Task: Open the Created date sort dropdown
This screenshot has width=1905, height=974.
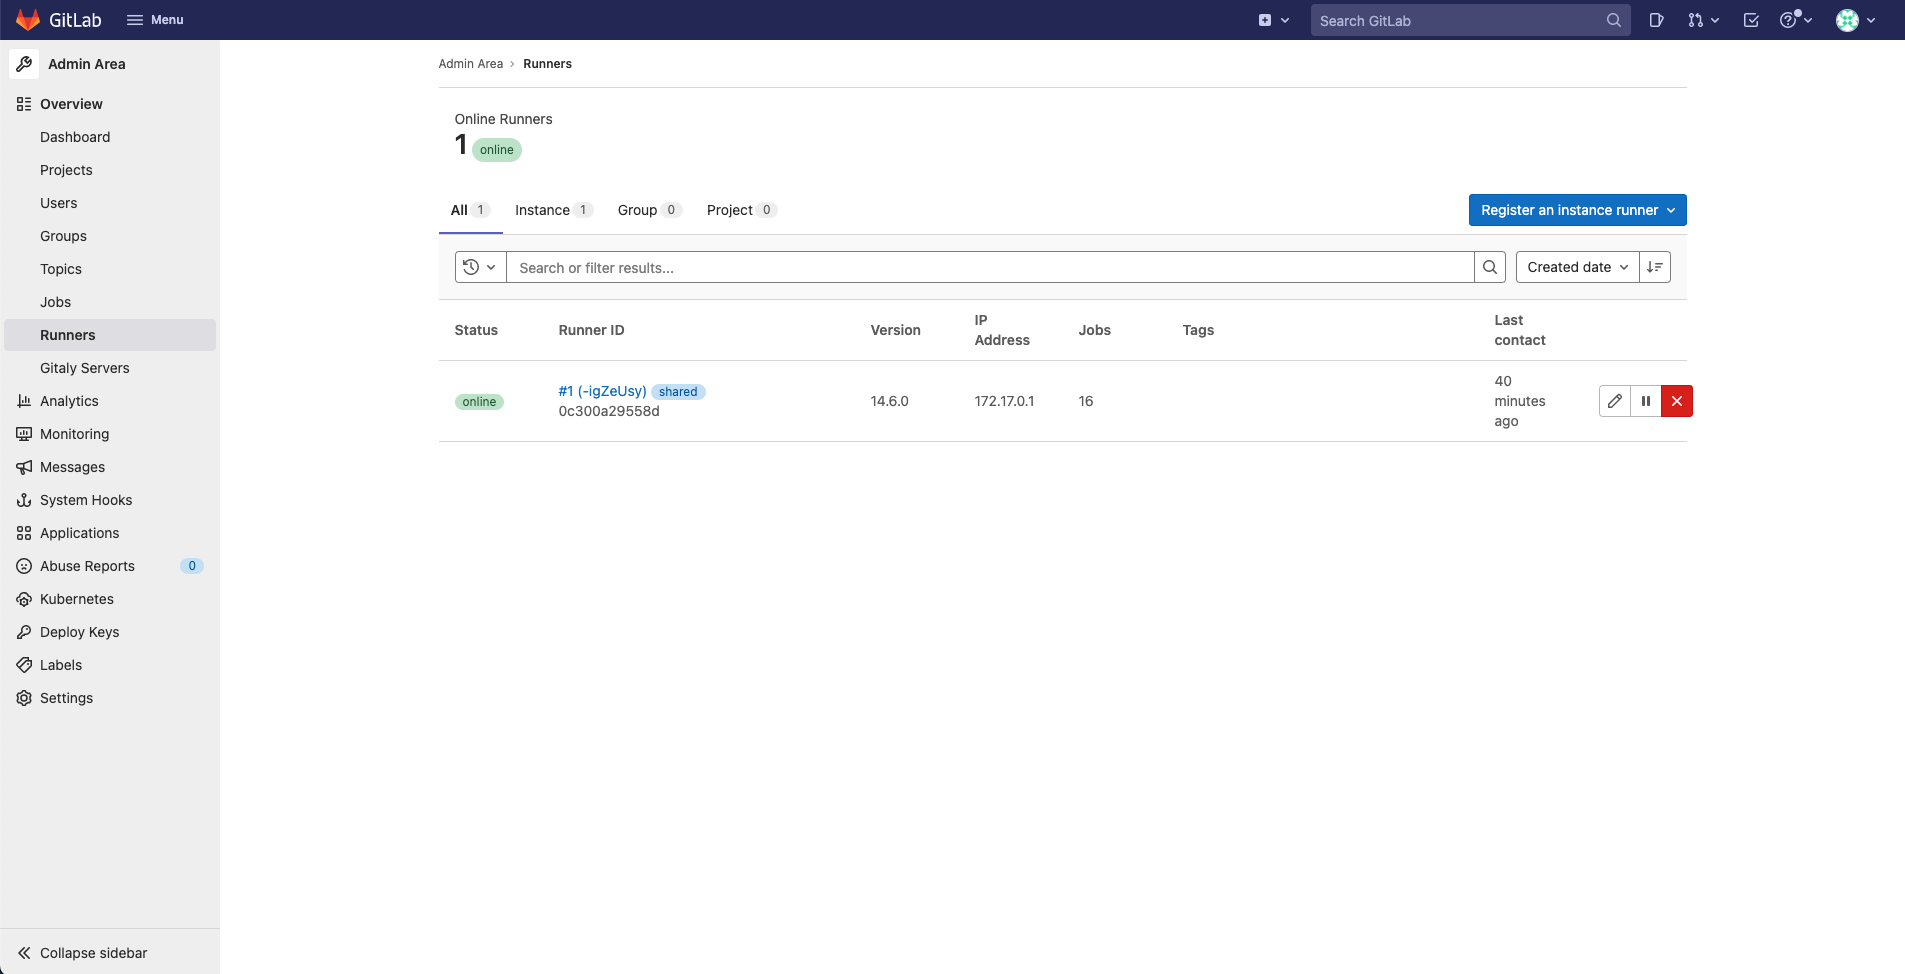Action: tap(1577, 267)
